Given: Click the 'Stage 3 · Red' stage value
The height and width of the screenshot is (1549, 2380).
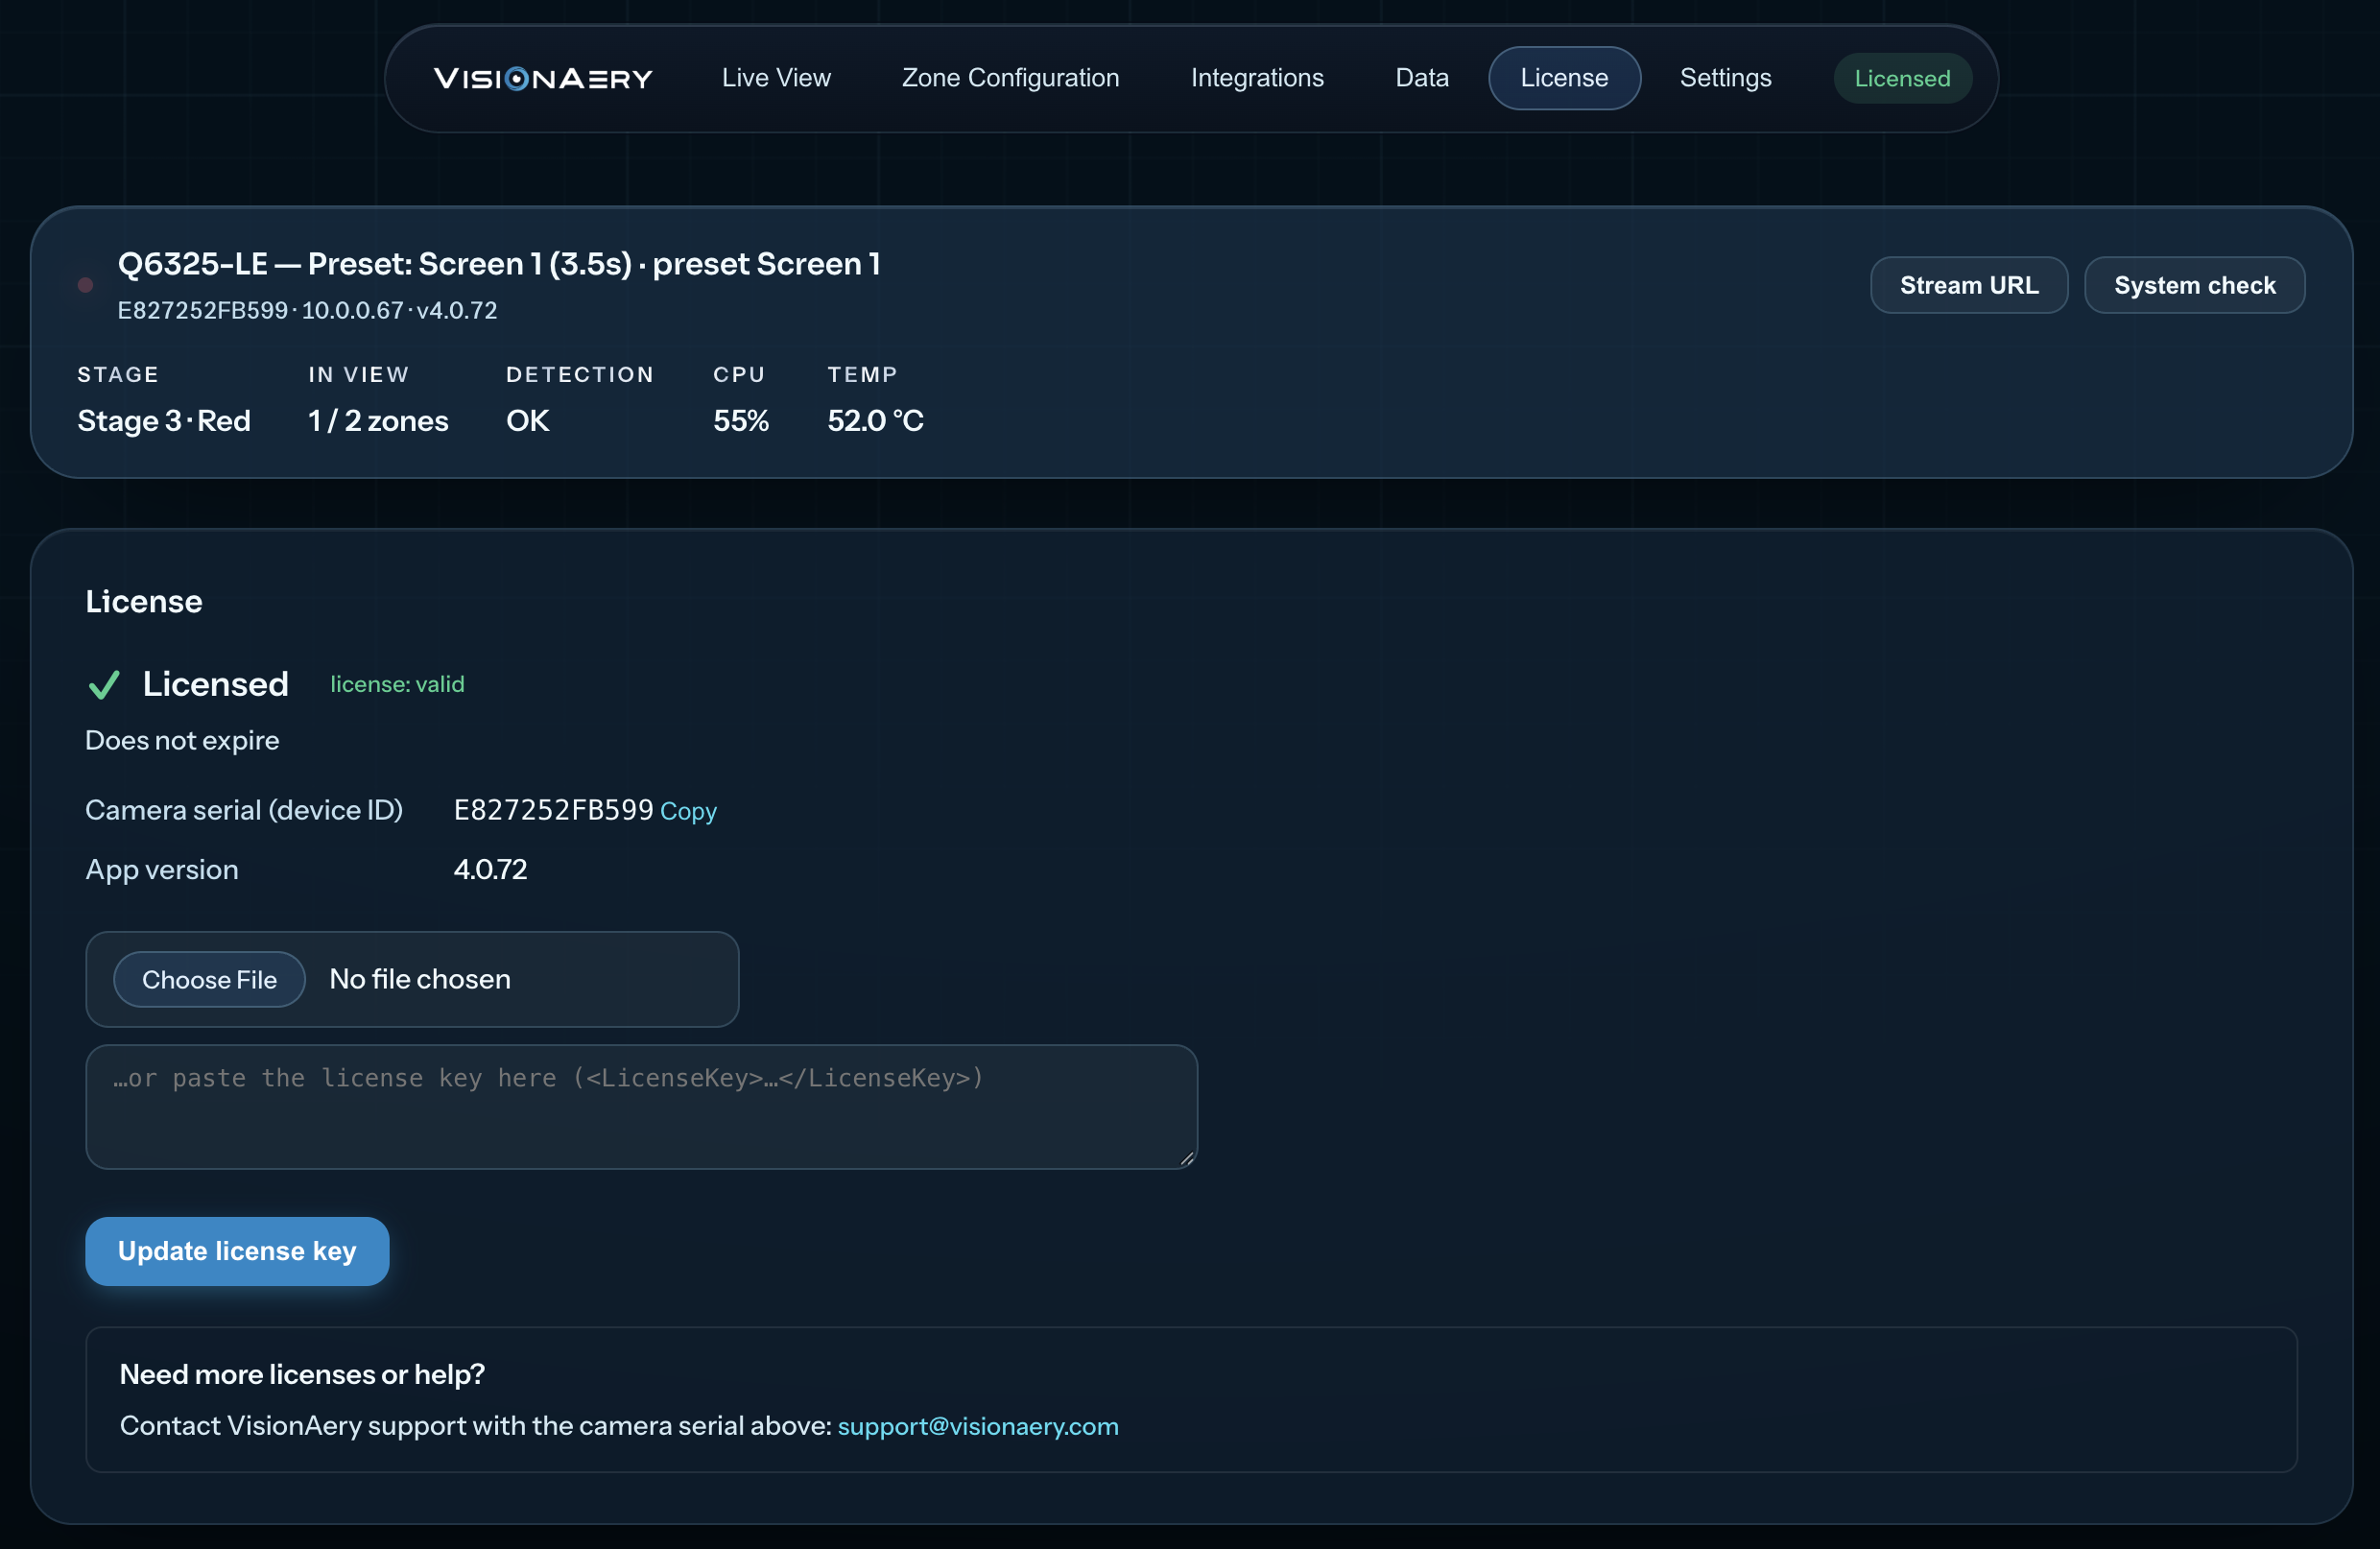Looking at the screenshot, I should (164, 421).
